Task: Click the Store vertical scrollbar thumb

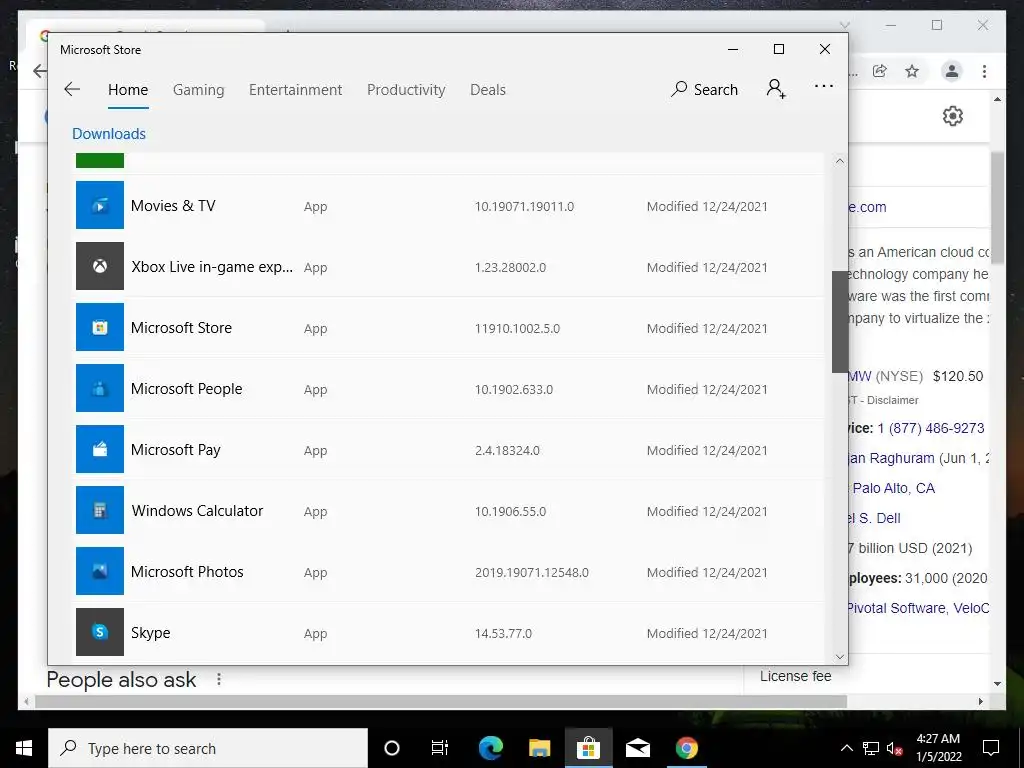Action: click(840, 321)
